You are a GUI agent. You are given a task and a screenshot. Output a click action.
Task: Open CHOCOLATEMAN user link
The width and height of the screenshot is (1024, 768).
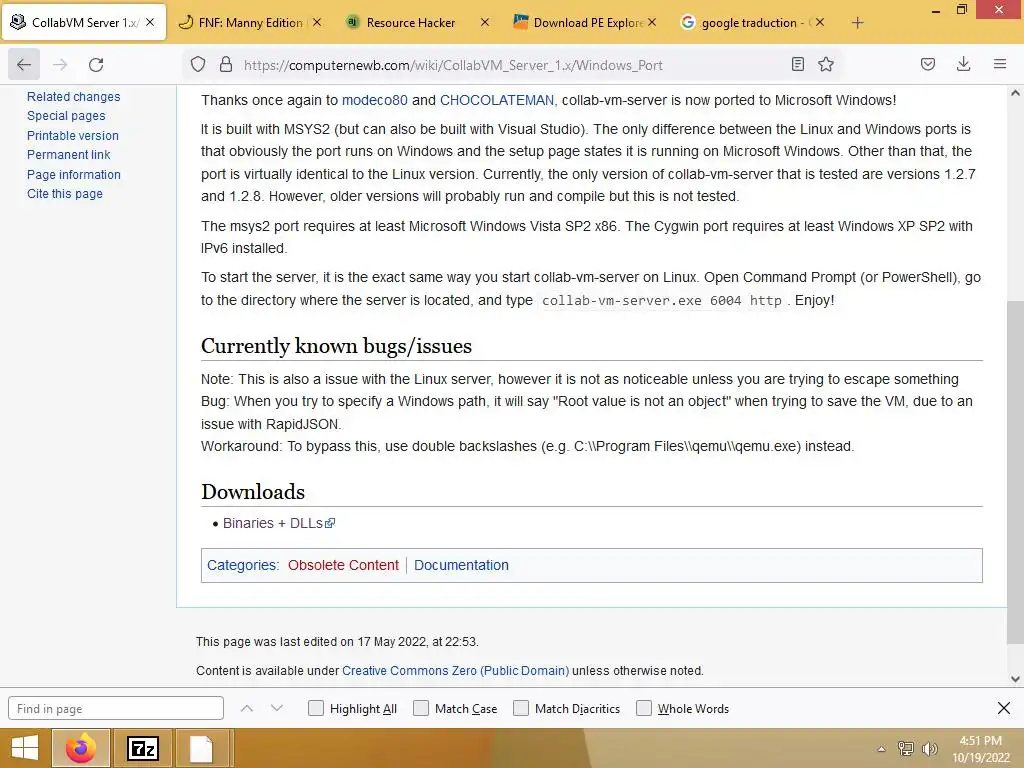click(x=496, y=100)
